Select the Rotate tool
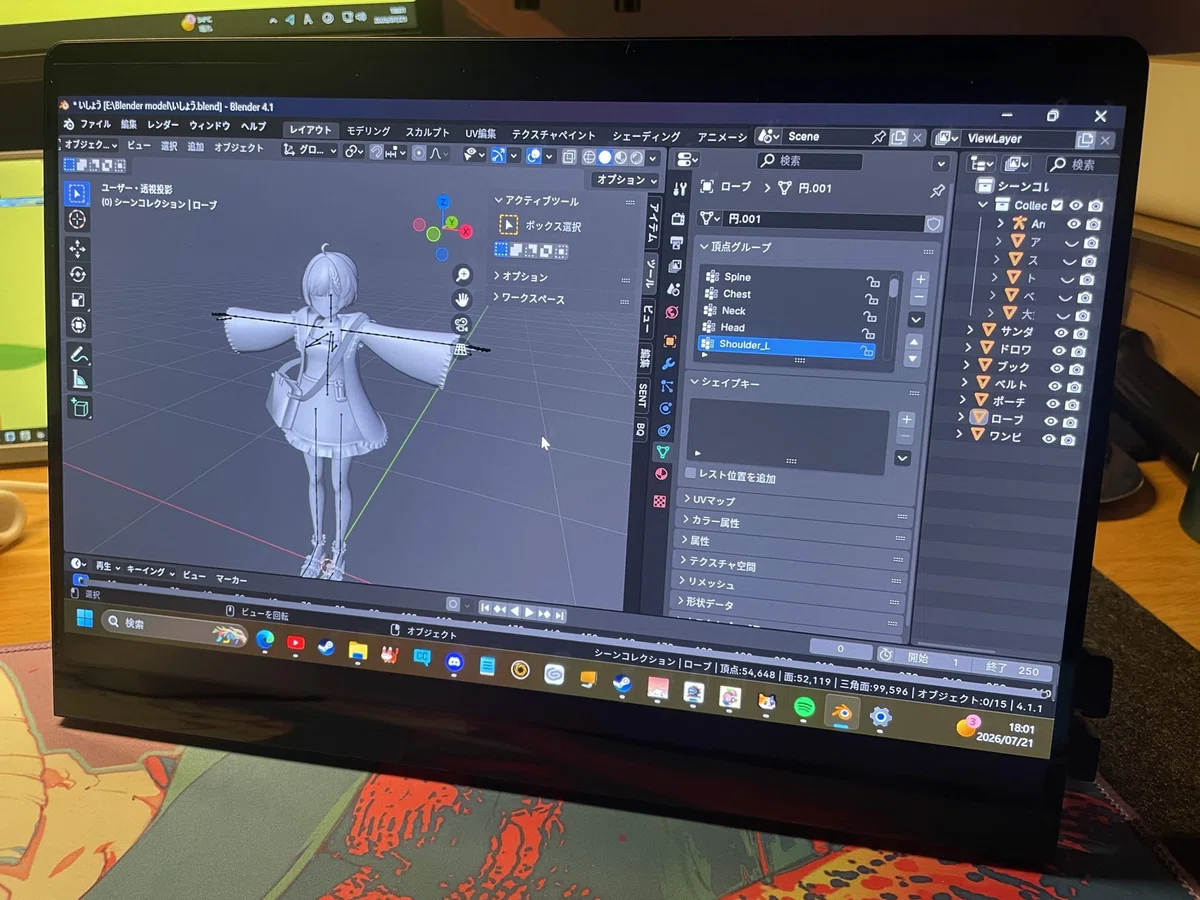1200x900 pixels. pyautogui.click(x=78, y=275)
